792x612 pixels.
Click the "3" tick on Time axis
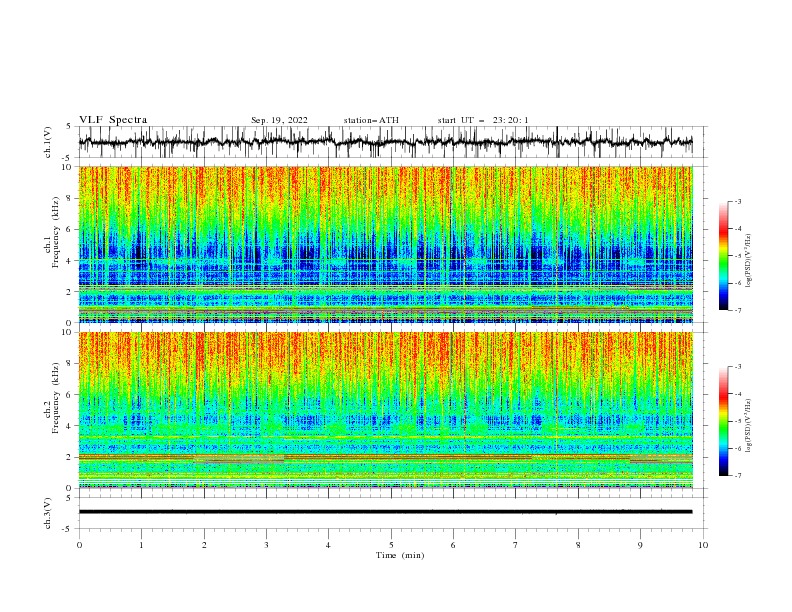click(x=266, y=545)
